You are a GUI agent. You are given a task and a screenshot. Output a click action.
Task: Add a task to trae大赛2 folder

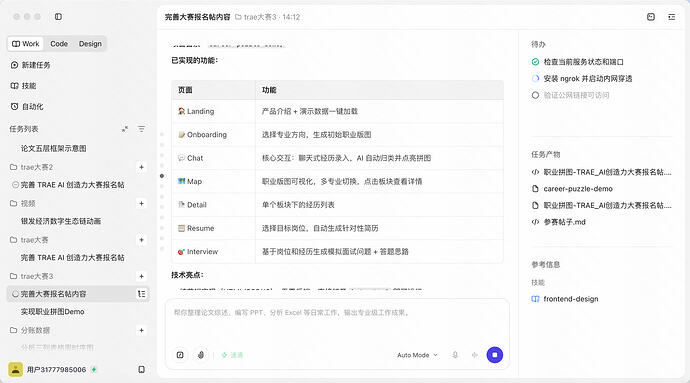click(x=141, y=167)
